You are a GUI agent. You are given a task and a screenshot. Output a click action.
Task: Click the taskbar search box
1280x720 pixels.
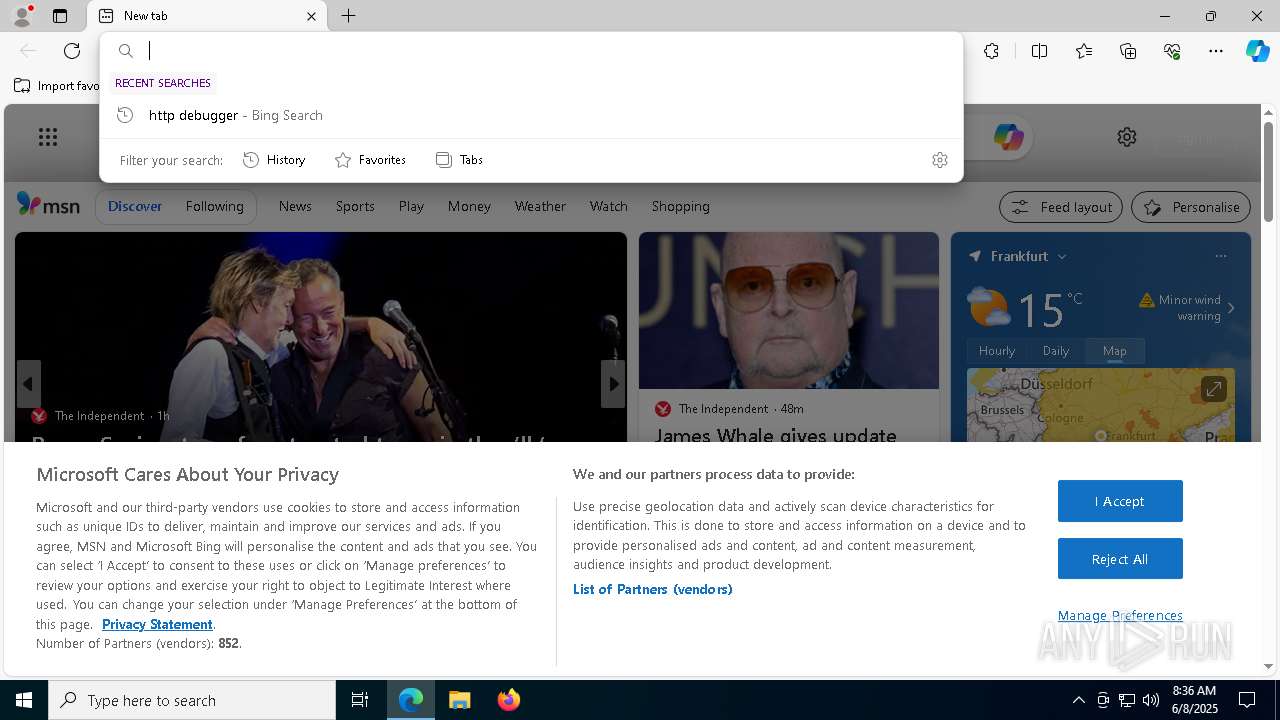192,700
